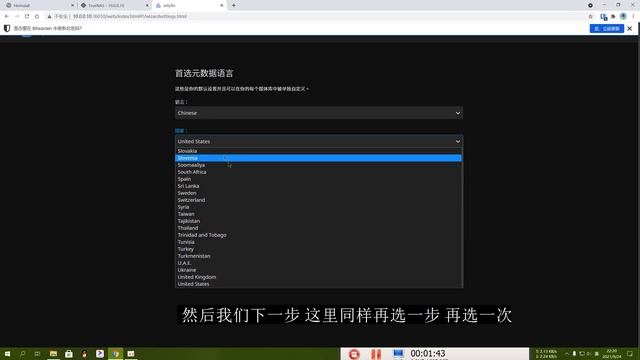Open Task View on the taskbar

(37, 353)
